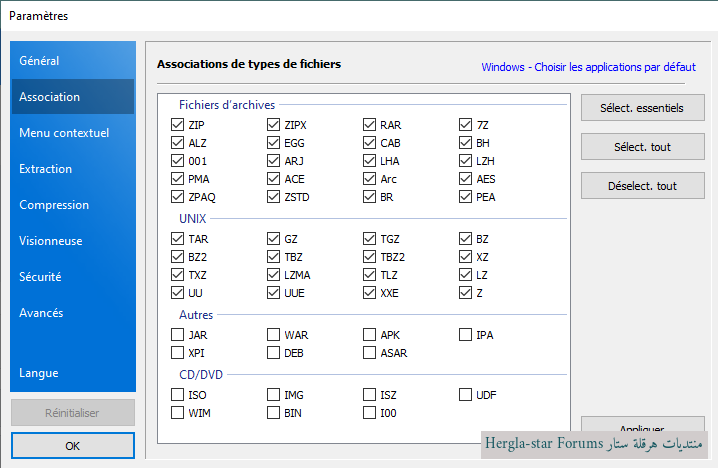Uncheck the ALZ checkbox
This screenshot has width=718, height=468.
click(x=177, y=142)
